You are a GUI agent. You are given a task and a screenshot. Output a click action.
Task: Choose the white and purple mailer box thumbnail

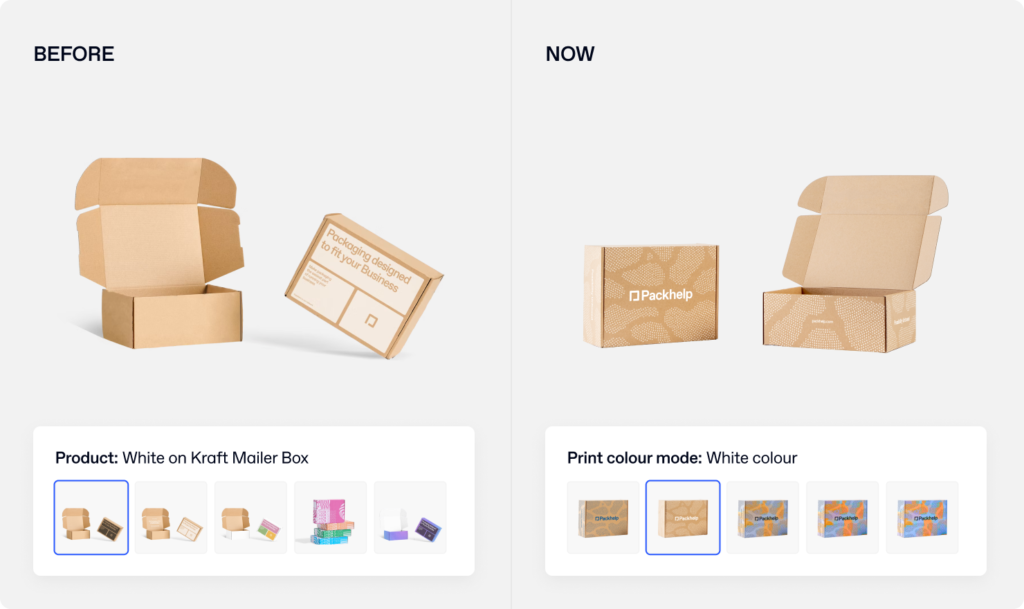(x=410, y=518)
